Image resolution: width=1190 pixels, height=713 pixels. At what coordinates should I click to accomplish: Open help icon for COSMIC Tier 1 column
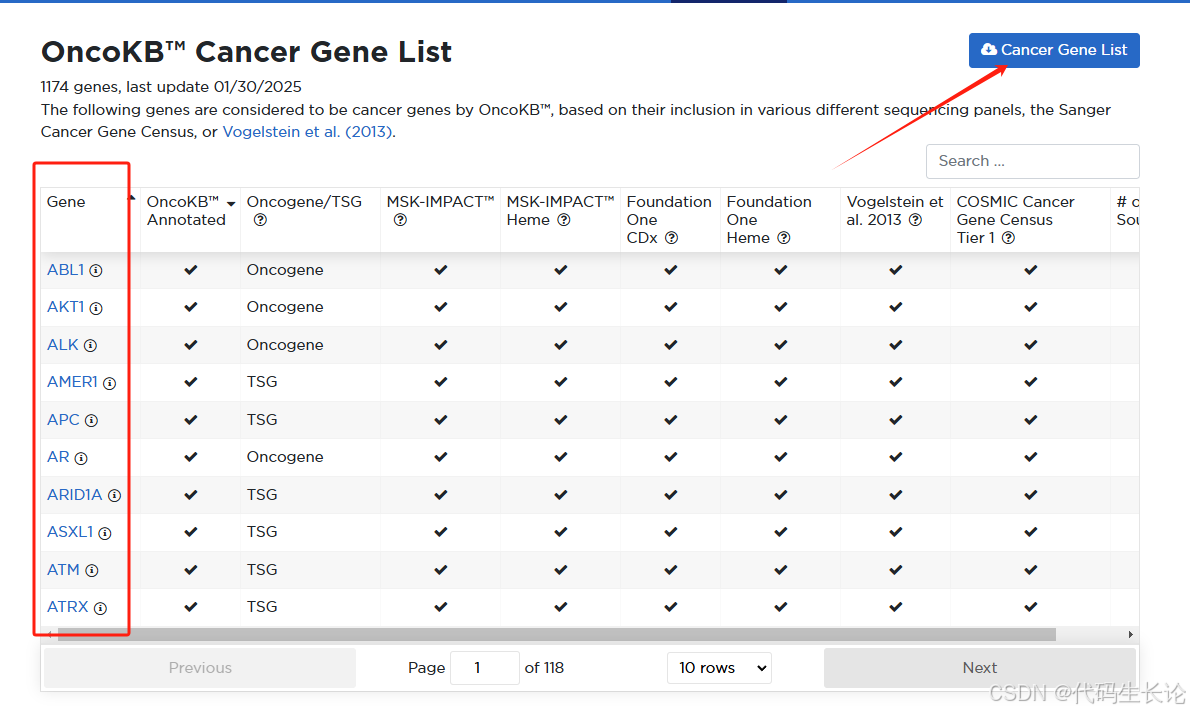[1009, 238]
